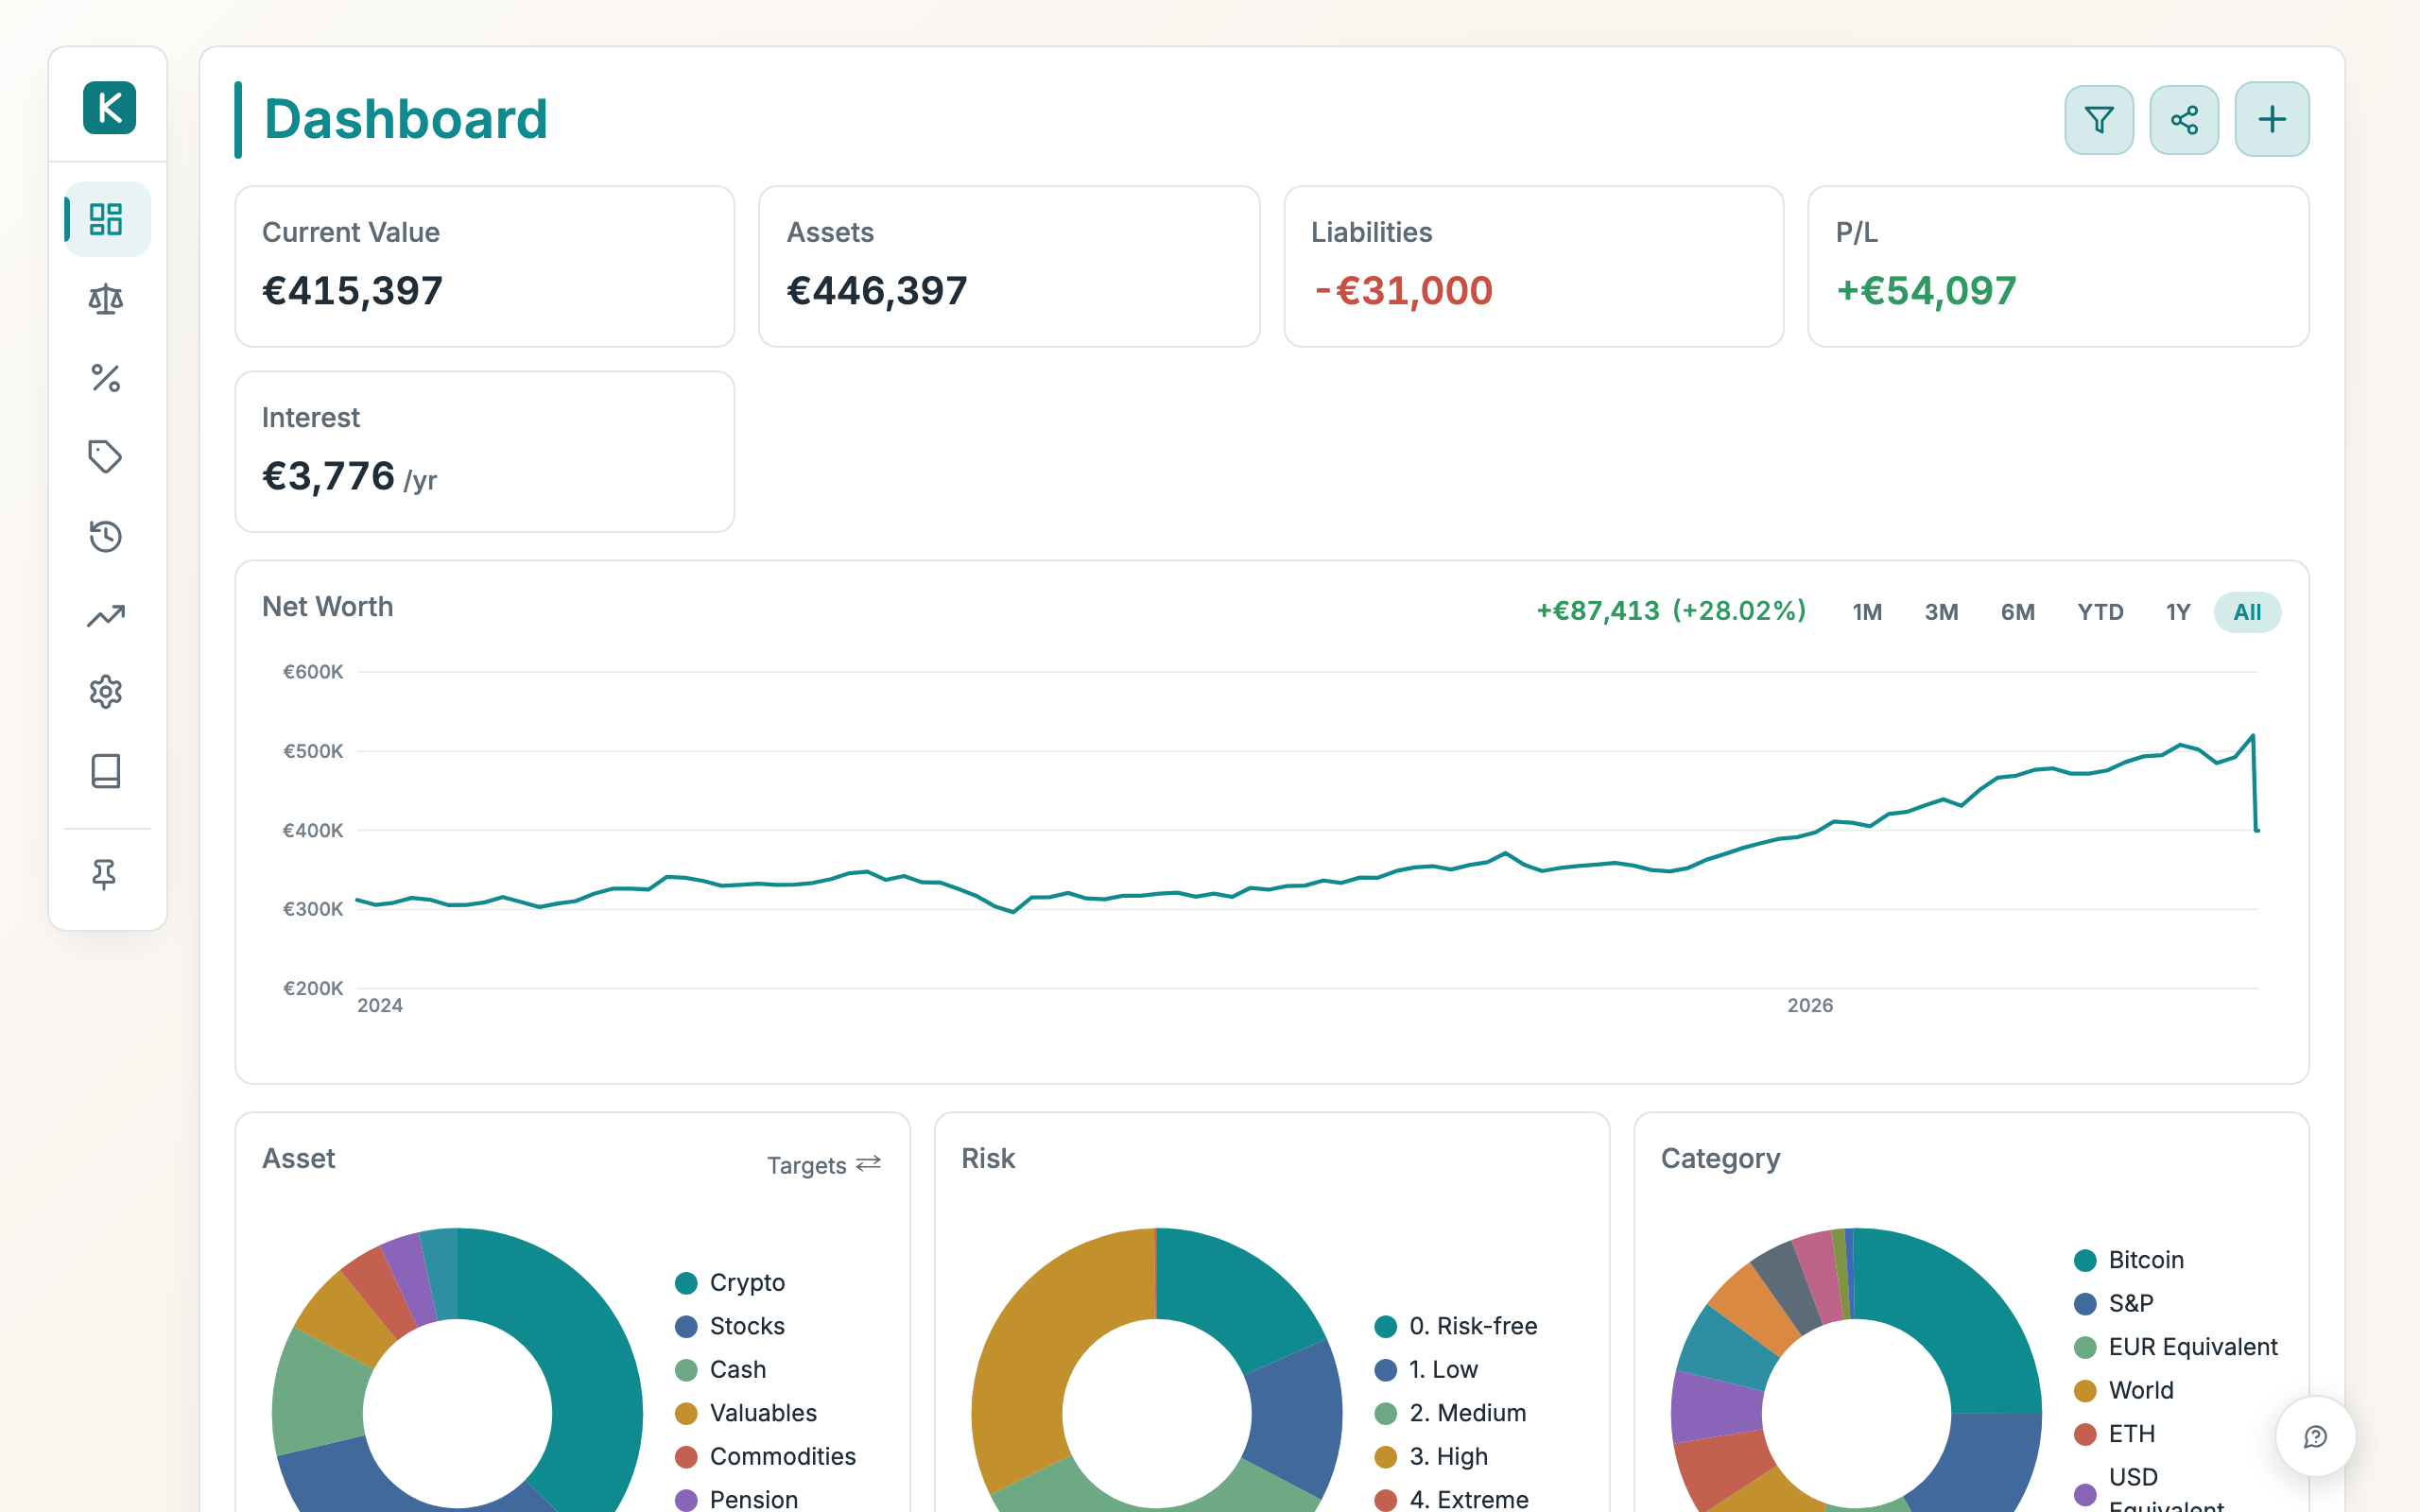Click the P/L card
2420x1512 pixels.
(x=2058, y=267)
